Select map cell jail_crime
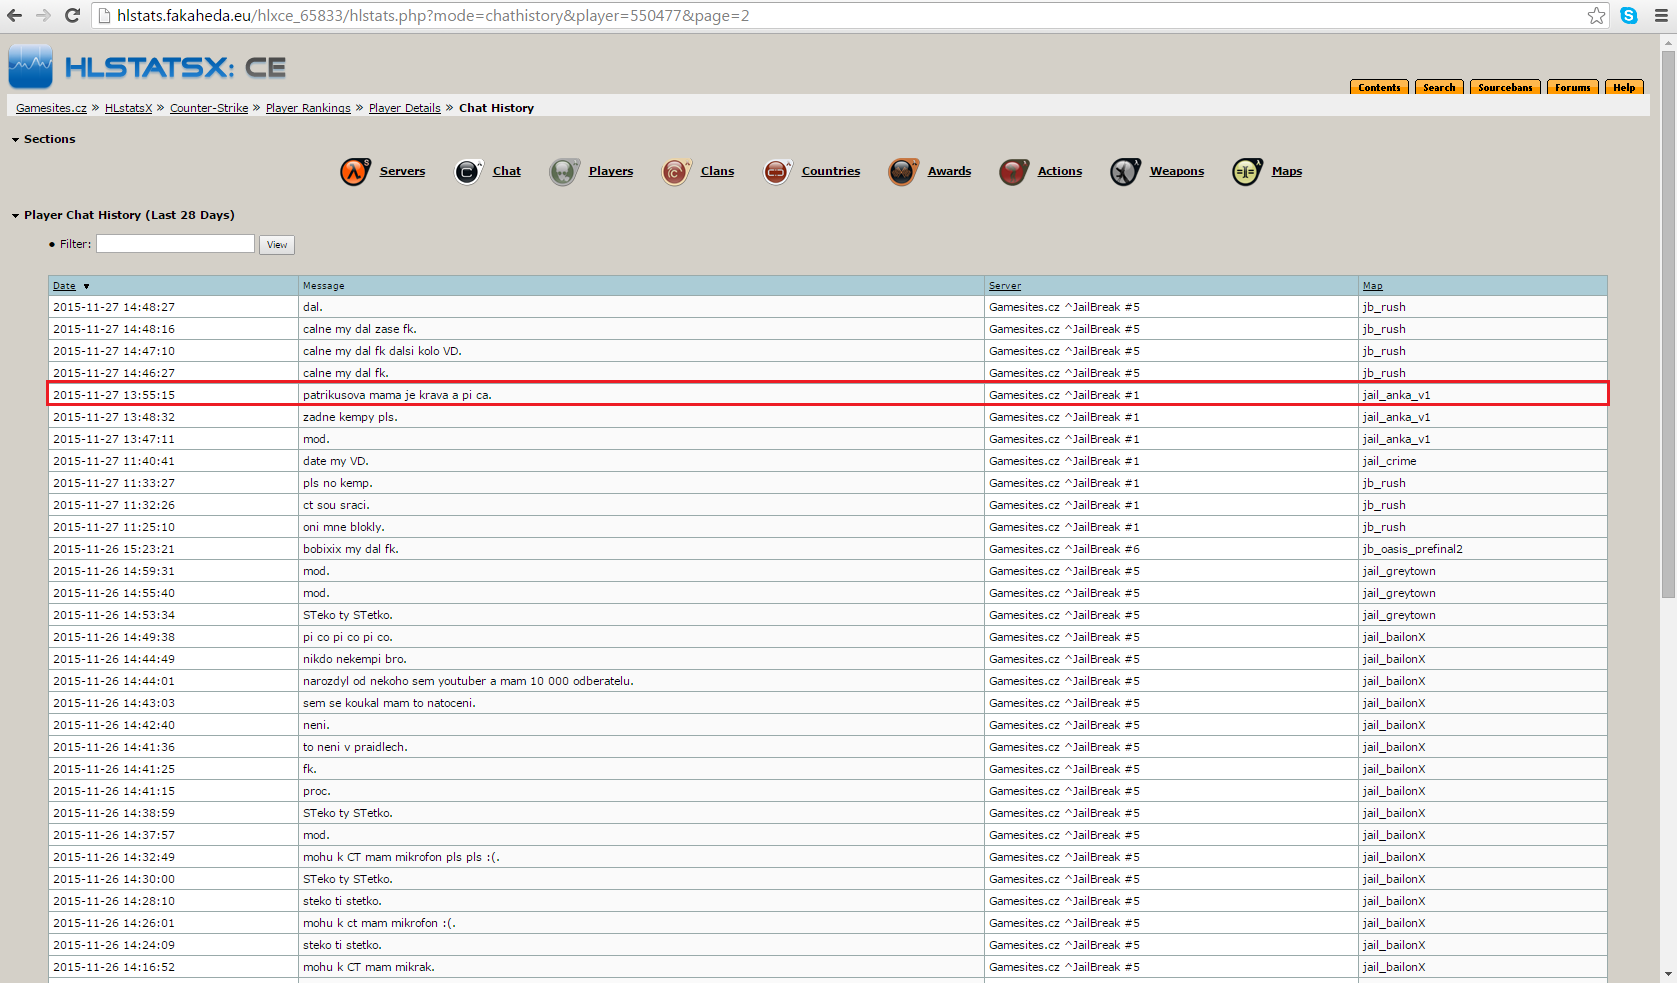Screen dimensions: 1677x983 (1389, 461)
